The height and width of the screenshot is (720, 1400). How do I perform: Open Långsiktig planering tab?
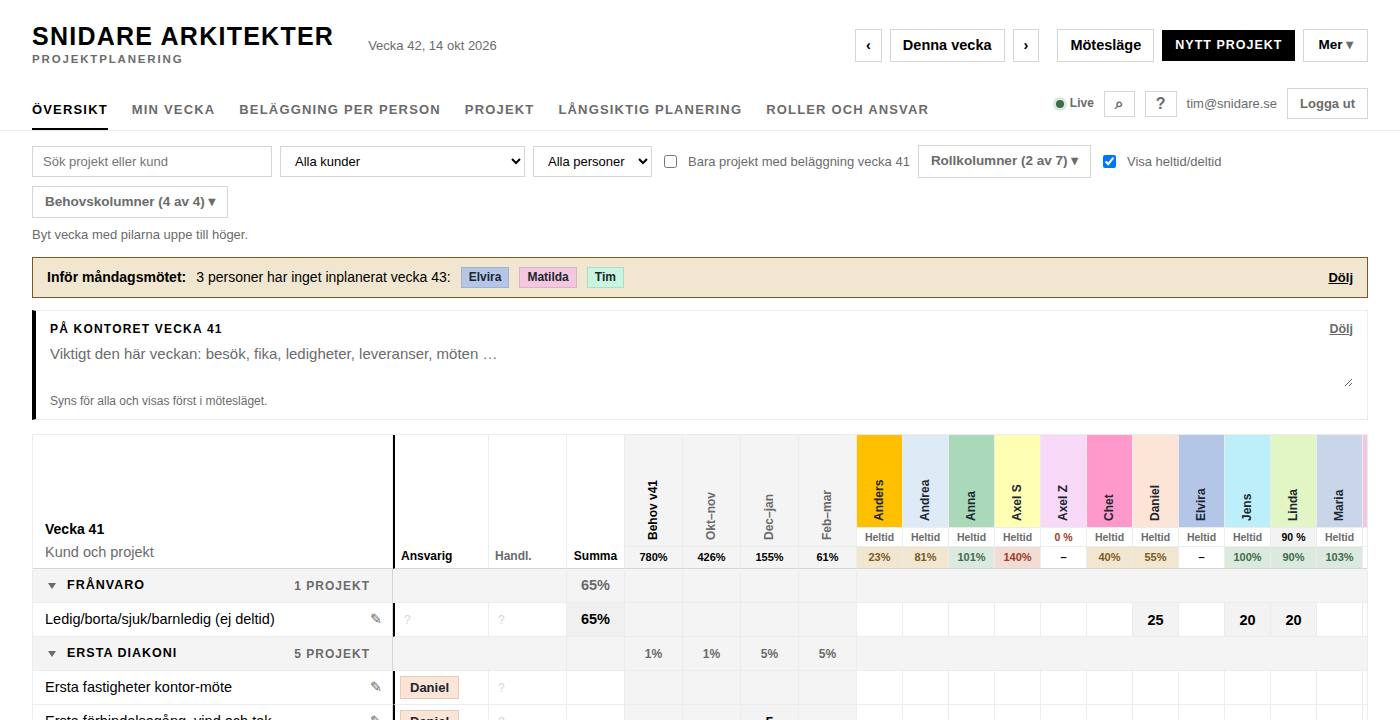tap(650, 110)
